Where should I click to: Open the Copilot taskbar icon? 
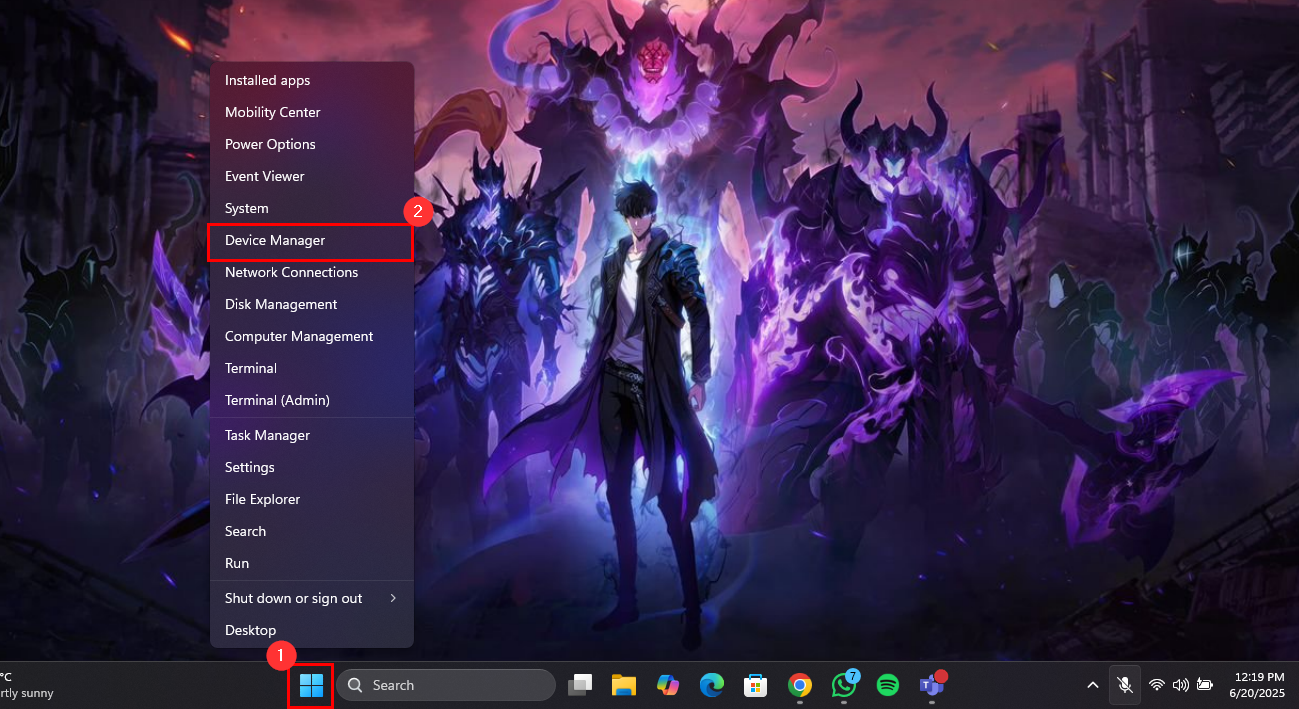(x=668, y=685)
